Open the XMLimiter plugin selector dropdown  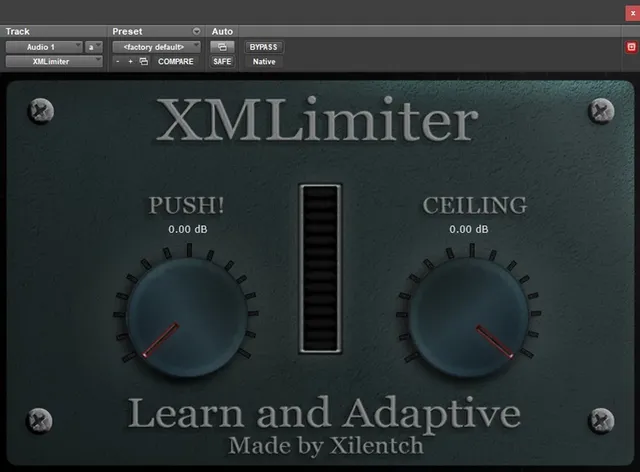54,62
